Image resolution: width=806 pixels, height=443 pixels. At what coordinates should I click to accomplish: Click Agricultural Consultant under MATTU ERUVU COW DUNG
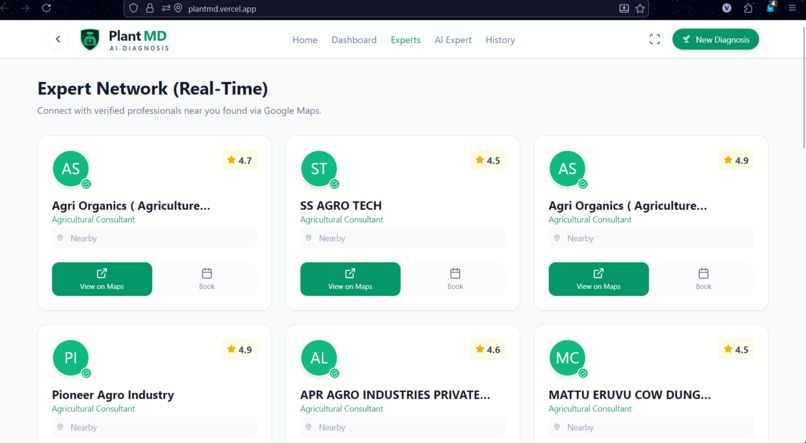[590, 409]
